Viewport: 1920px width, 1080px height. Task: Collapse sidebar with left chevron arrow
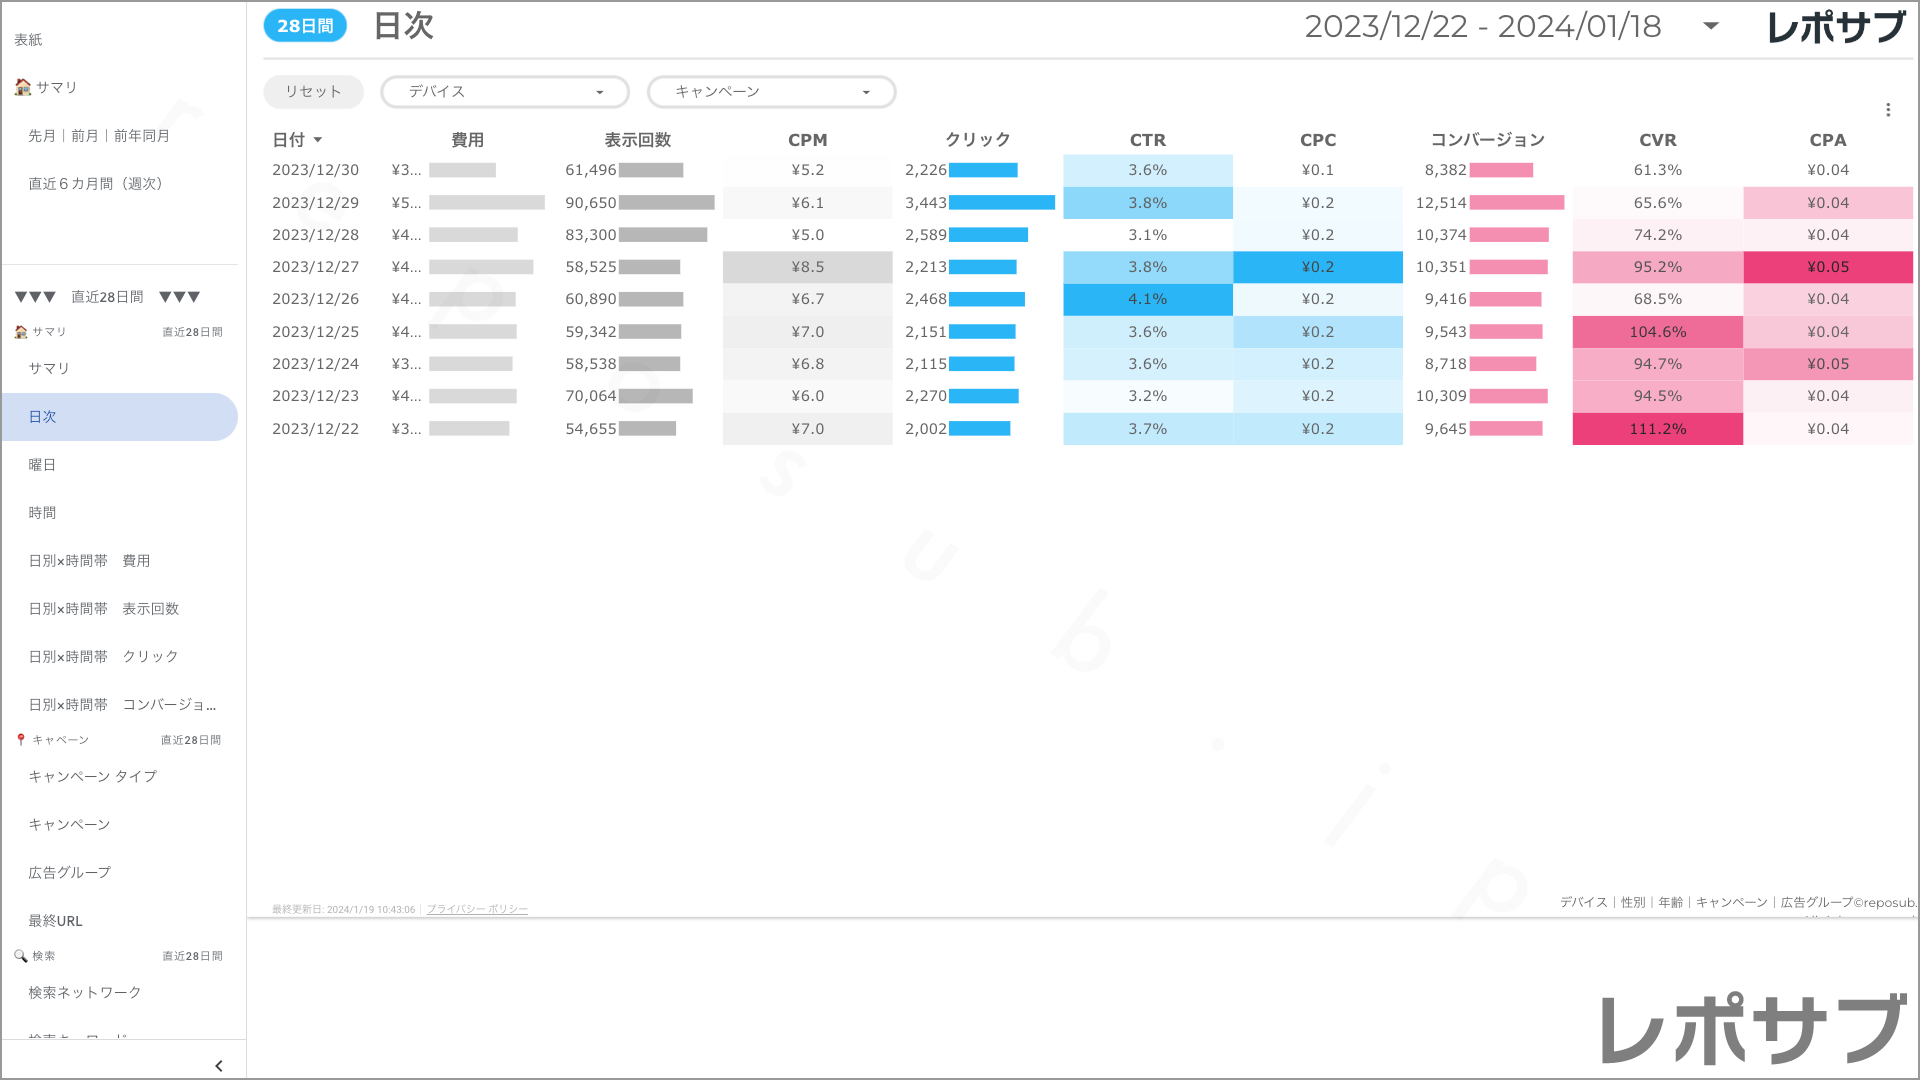click(219, 1066)
